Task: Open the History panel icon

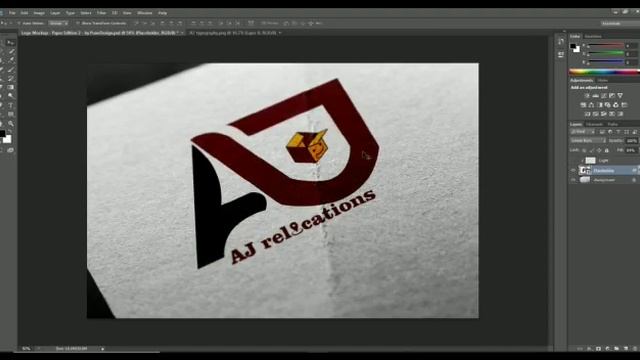Action: [561, 42]
